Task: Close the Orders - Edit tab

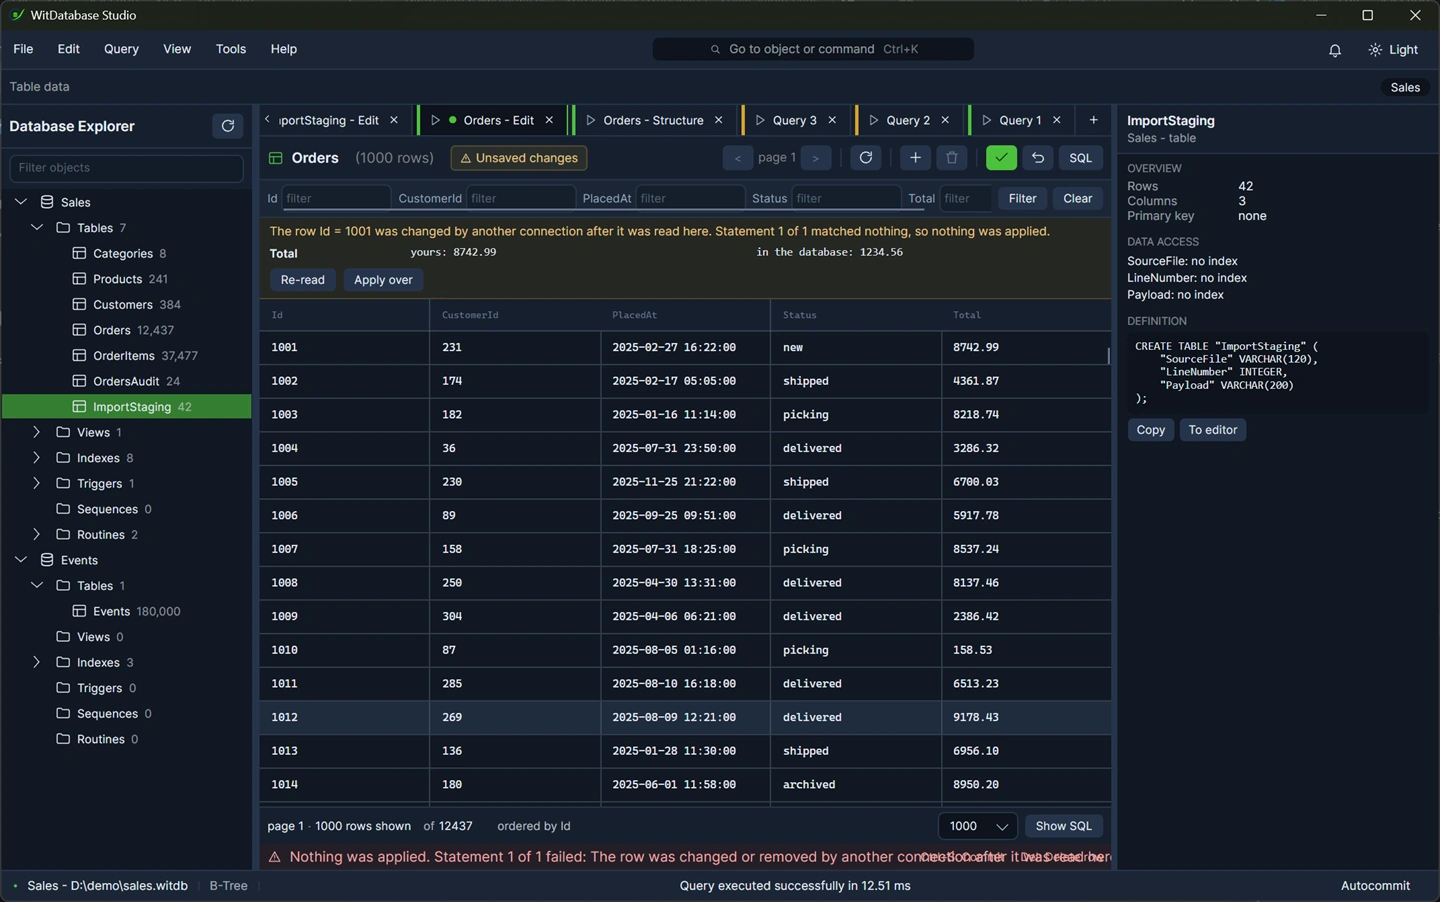Action: click(549, 120)
